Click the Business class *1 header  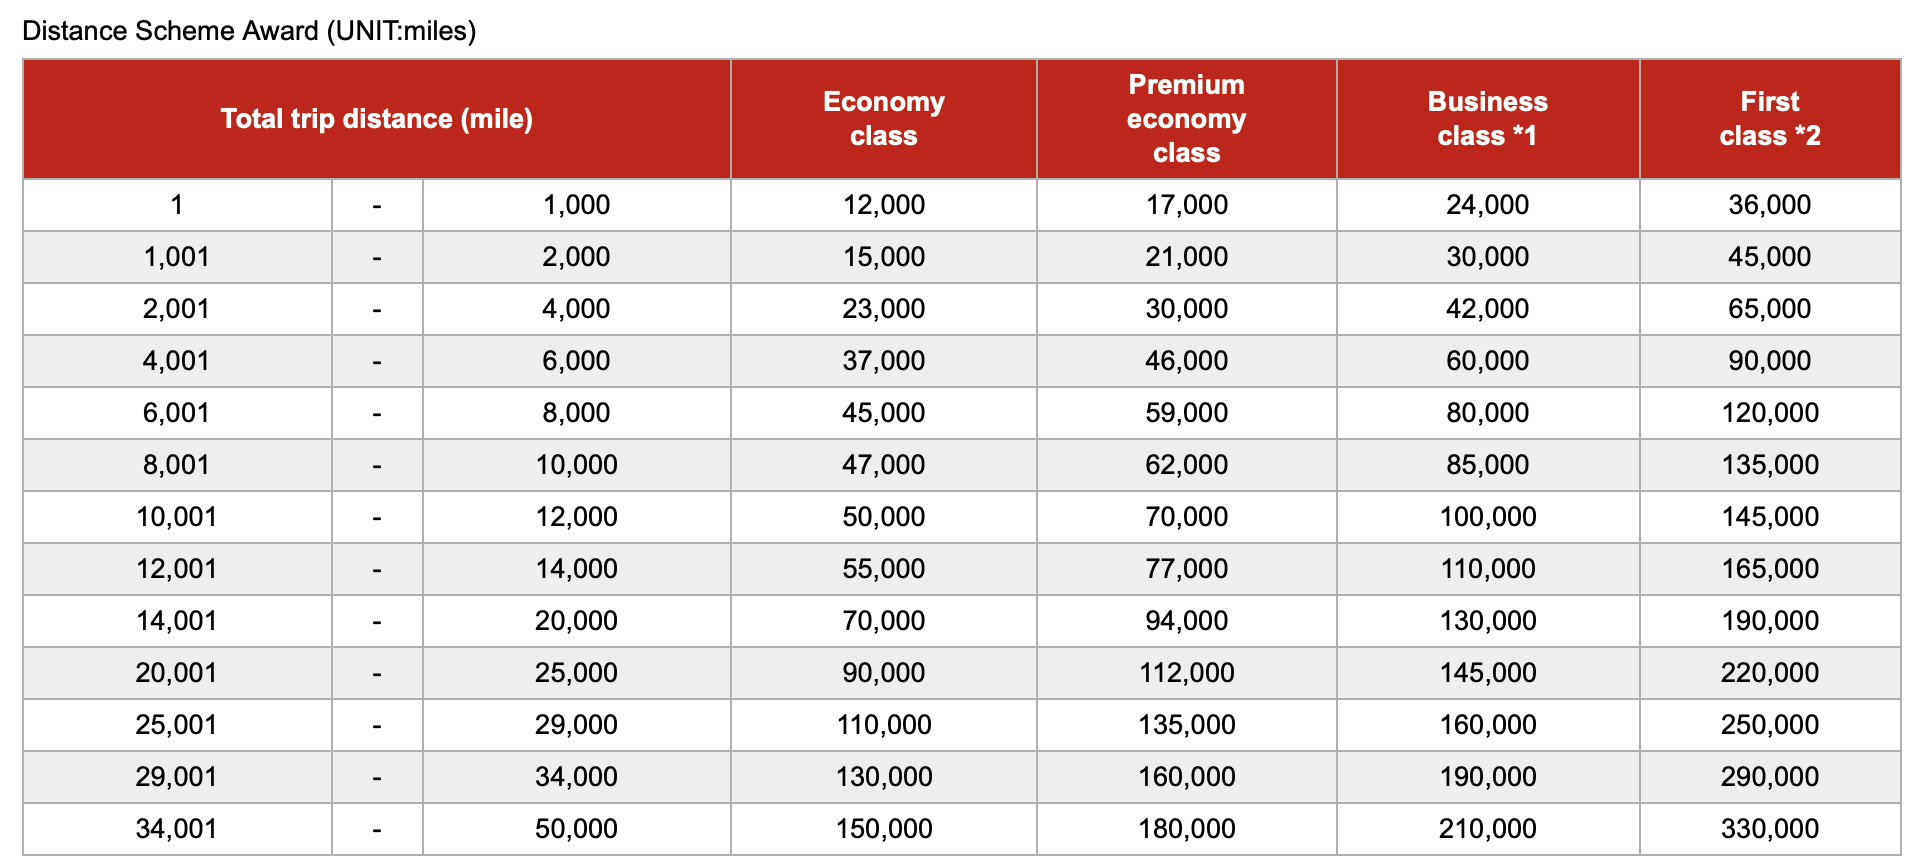pos(1487,119)
